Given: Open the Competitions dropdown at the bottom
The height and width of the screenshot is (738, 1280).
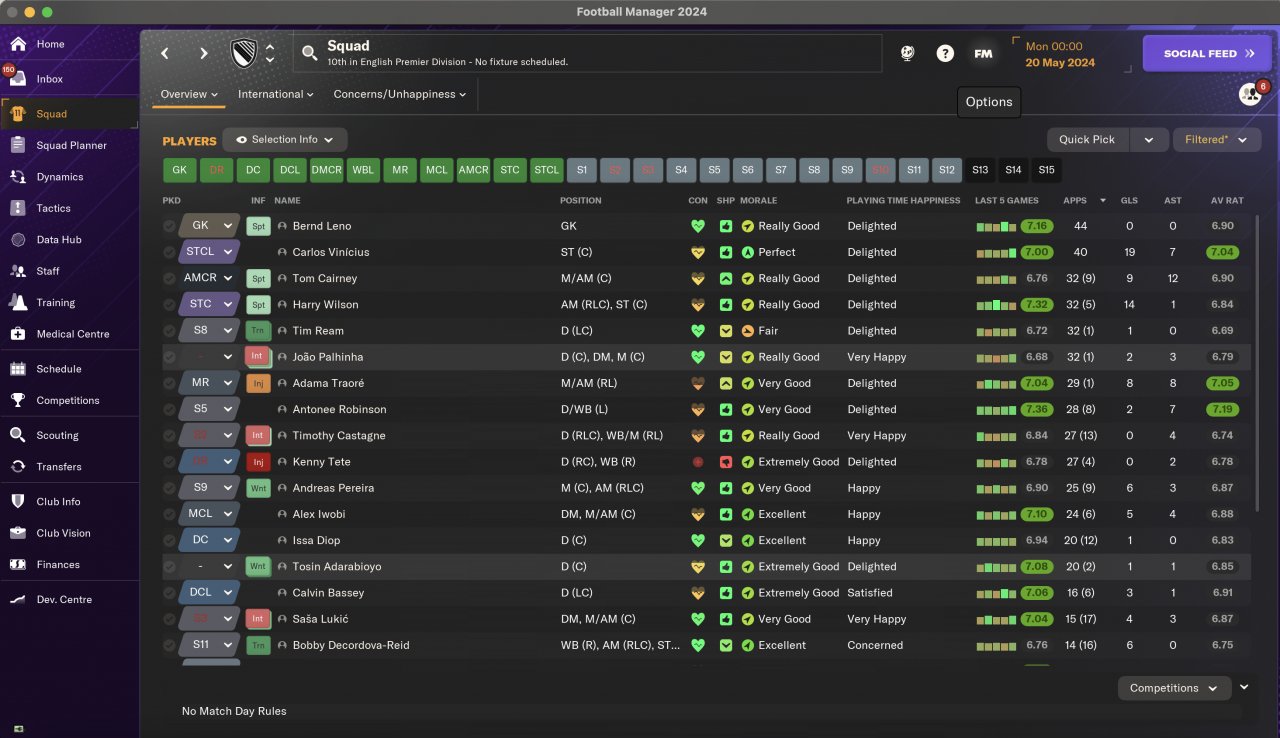Looking at the screenshot, I should (x=1174, y=688).
